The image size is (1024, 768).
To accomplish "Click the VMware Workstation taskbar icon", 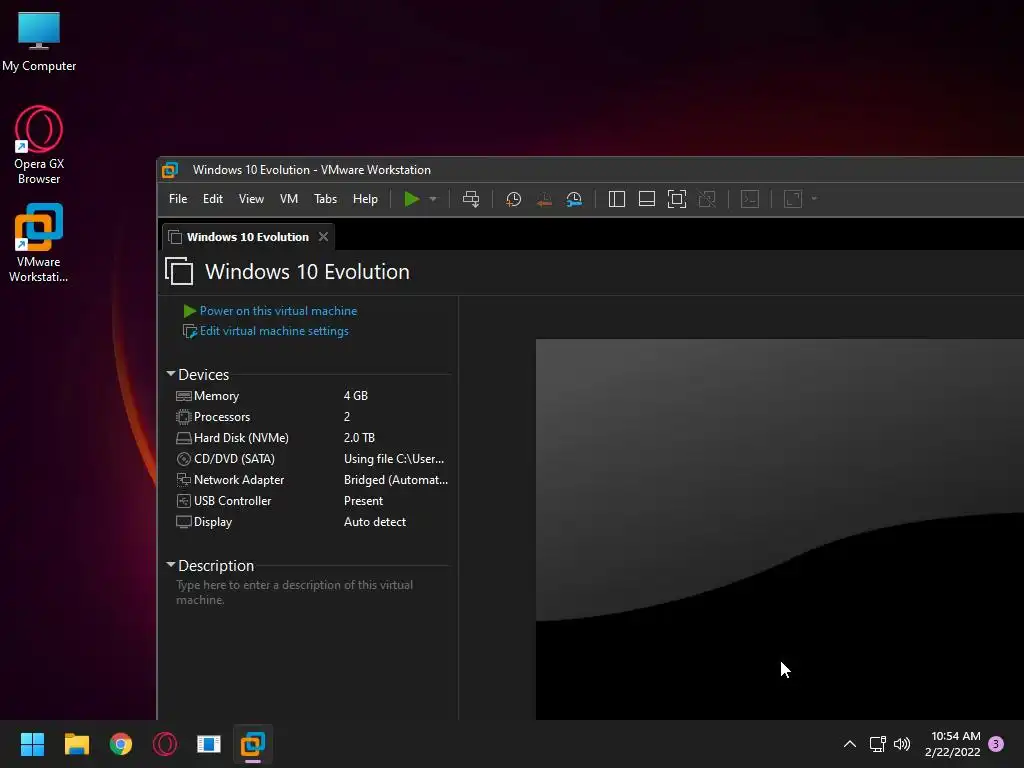I will 253,744.
